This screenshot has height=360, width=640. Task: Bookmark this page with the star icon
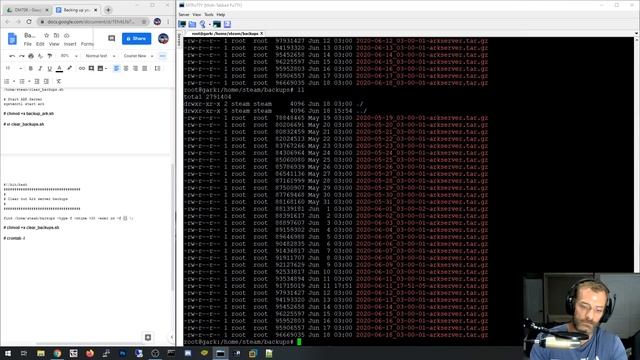pyautogui.click(x=144, y=22)
